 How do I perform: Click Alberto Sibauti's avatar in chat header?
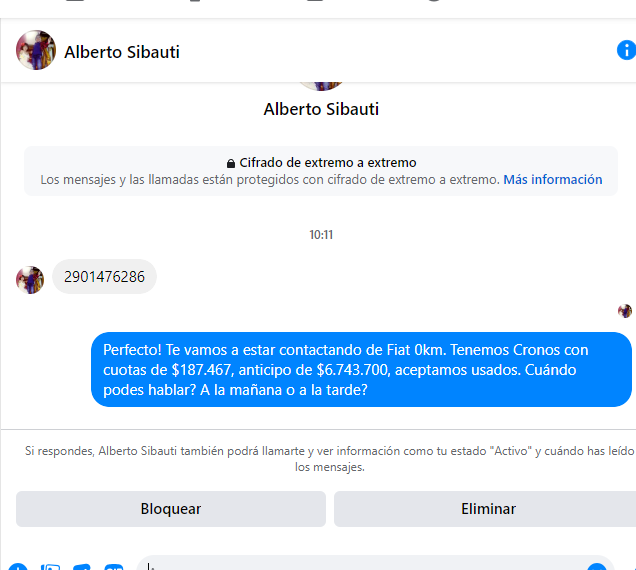(x=36, y=50)
